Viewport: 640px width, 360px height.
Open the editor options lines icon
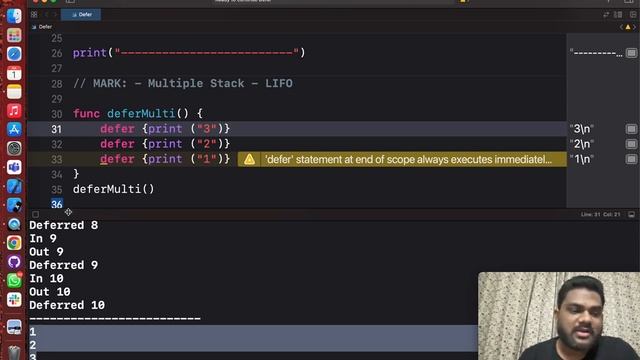pos(618,15)
